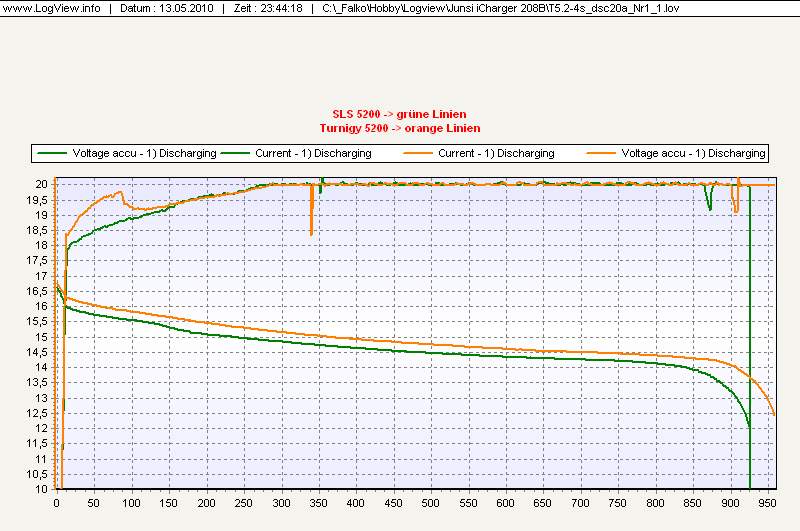Click x-axis label '250'
The width and height of the screenshot is (800, 531).
pyautogui.click(x=243, y=503)
